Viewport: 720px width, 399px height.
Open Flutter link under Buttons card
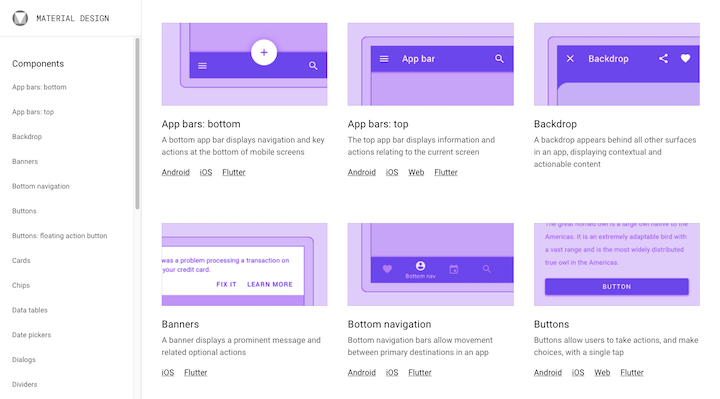click(632, 372)
